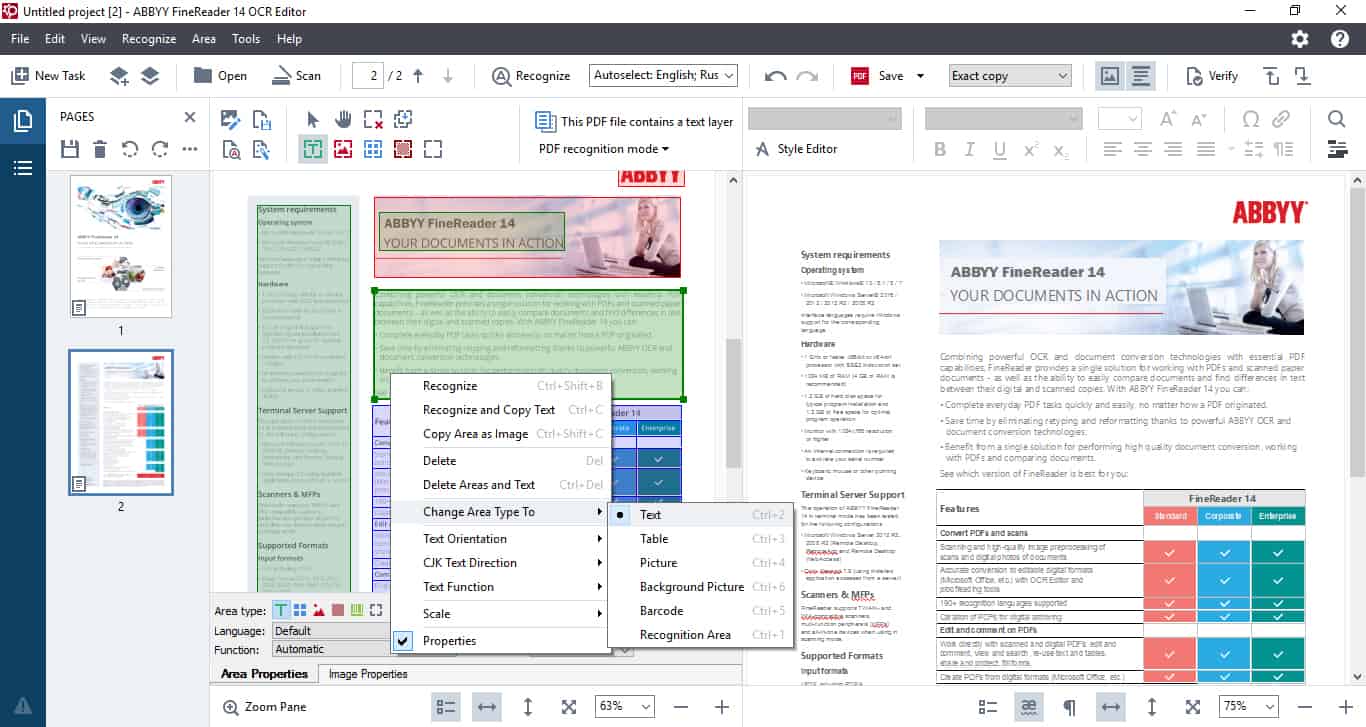Toggle properties panel button in image pane
The height and width of the screenshot is (727, 1366).
click(x=446, y=707)
